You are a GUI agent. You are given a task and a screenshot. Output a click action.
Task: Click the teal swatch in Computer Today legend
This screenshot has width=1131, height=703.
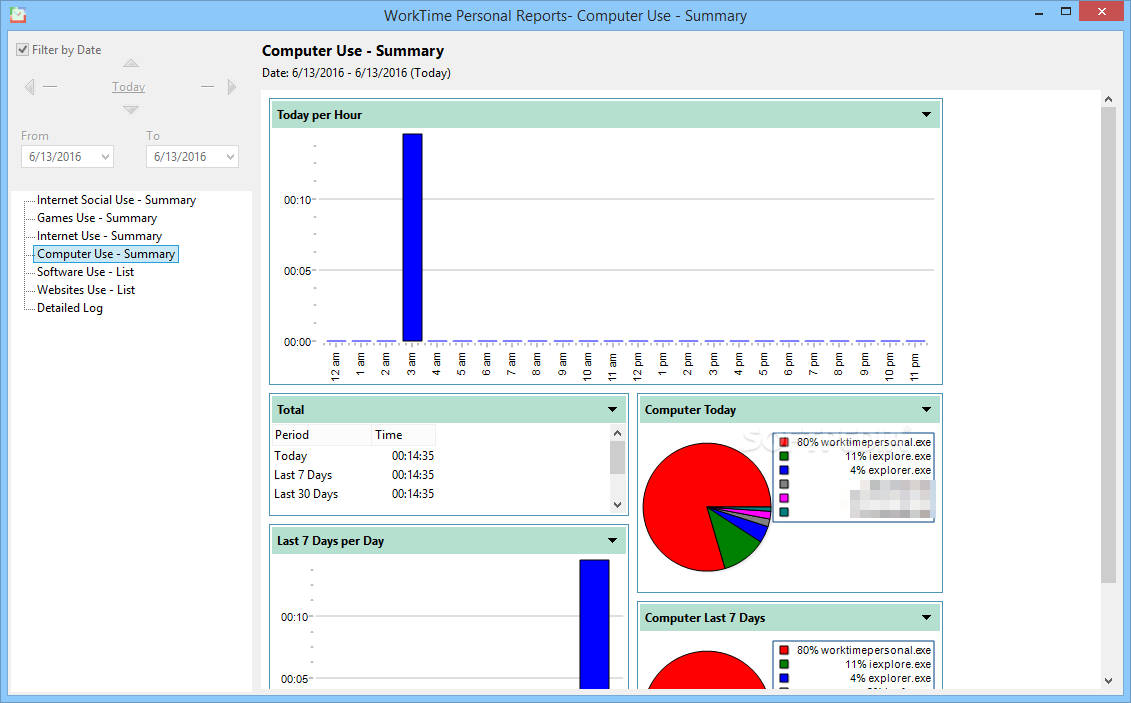coord(784,513)
